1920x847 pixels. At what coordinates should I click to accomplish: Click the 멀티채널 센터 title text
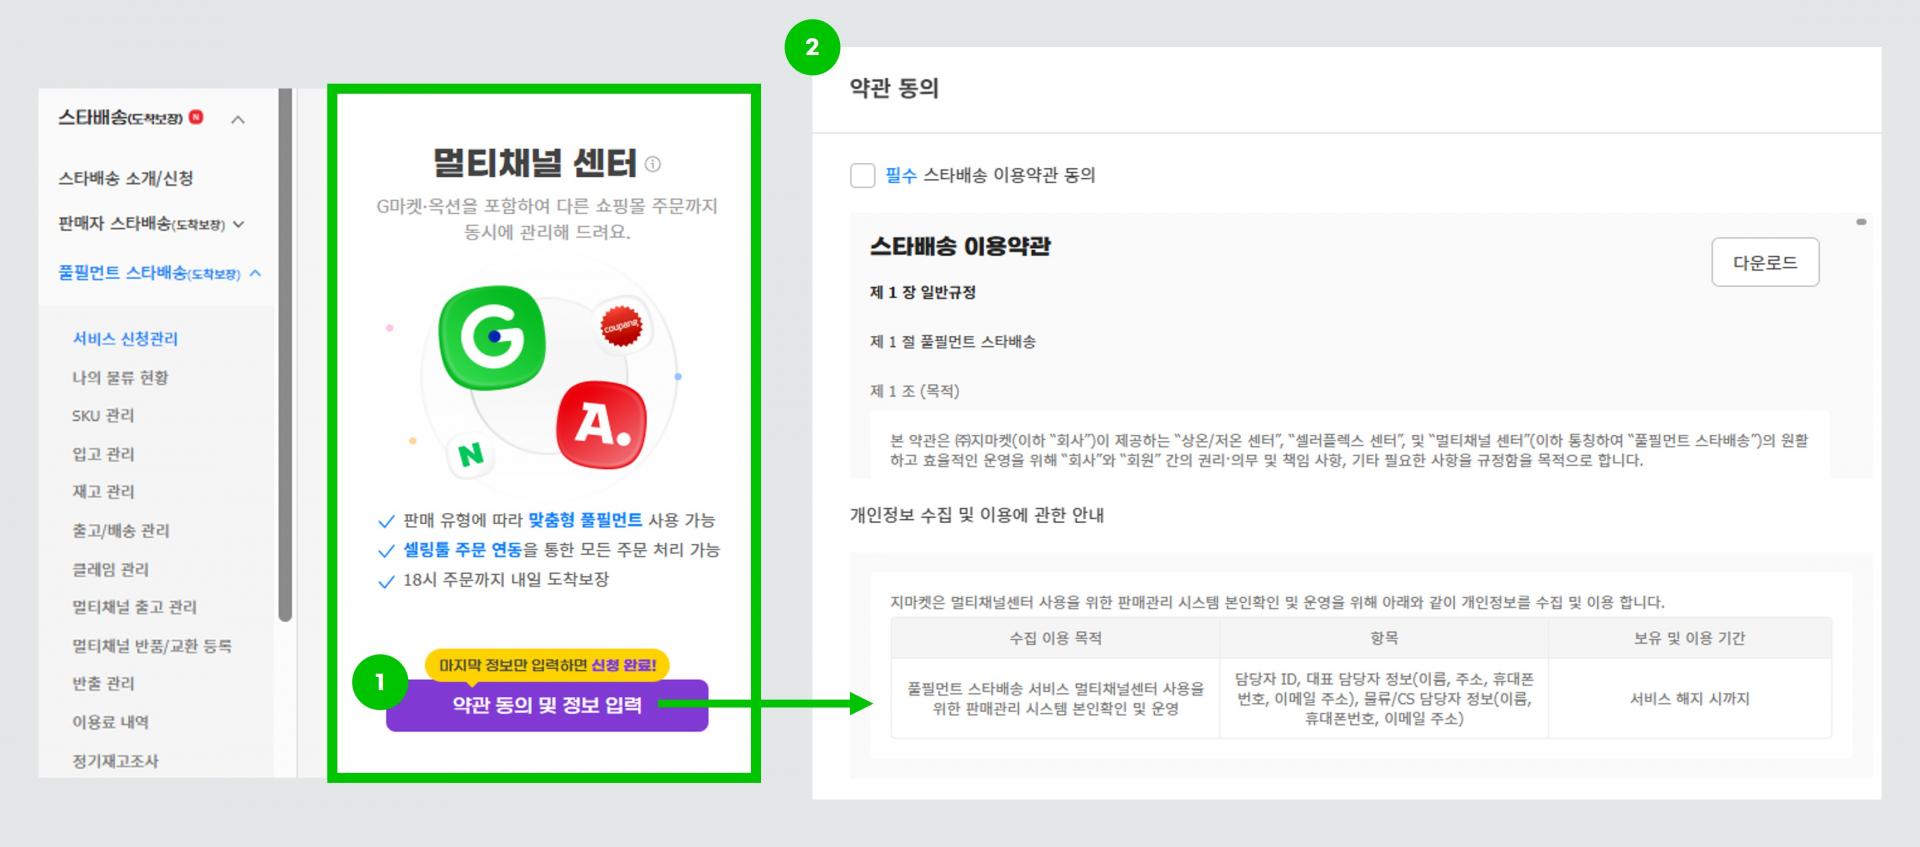pos(534,163)
